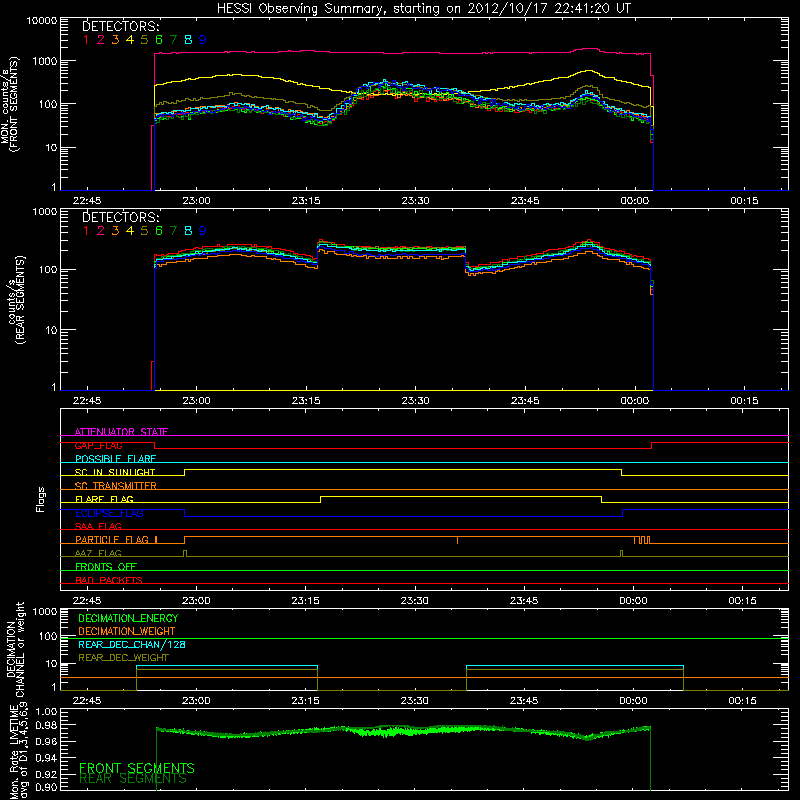This screenshot has width=800, height=800.
Task: Click magenta detector 2 in front segments legend
Action: point(101,40)
